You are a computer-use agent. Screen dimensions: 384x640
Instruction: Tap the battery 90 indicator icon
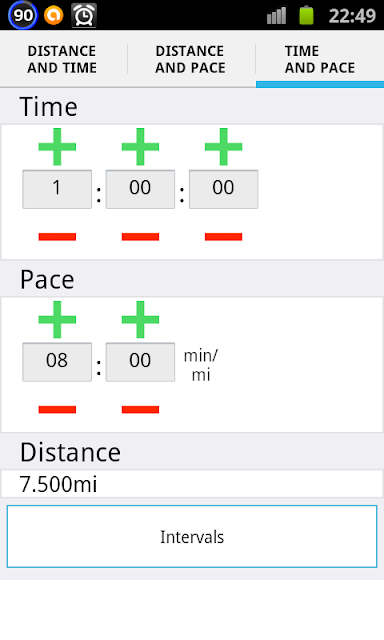click(x=22, y=16)
